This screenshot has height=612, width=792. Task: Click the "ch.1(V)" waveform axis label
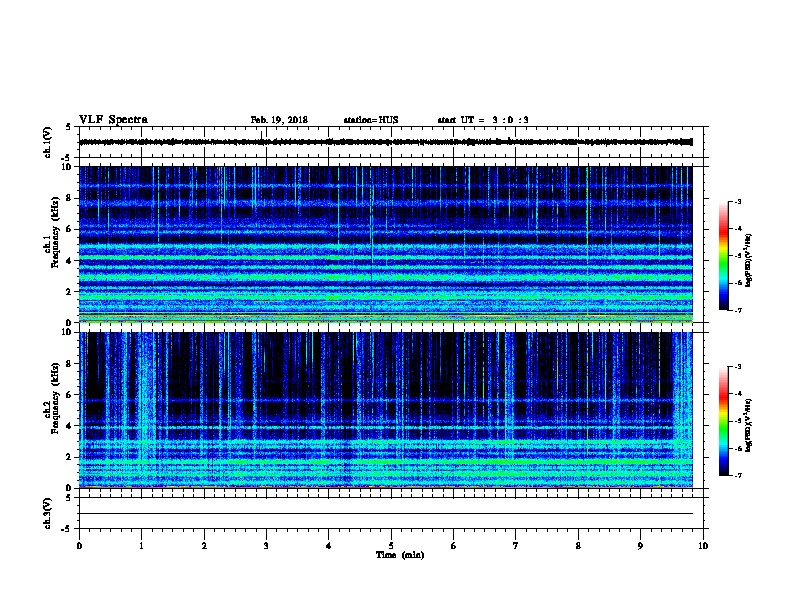pyautogui.click(x=47, y=142)
